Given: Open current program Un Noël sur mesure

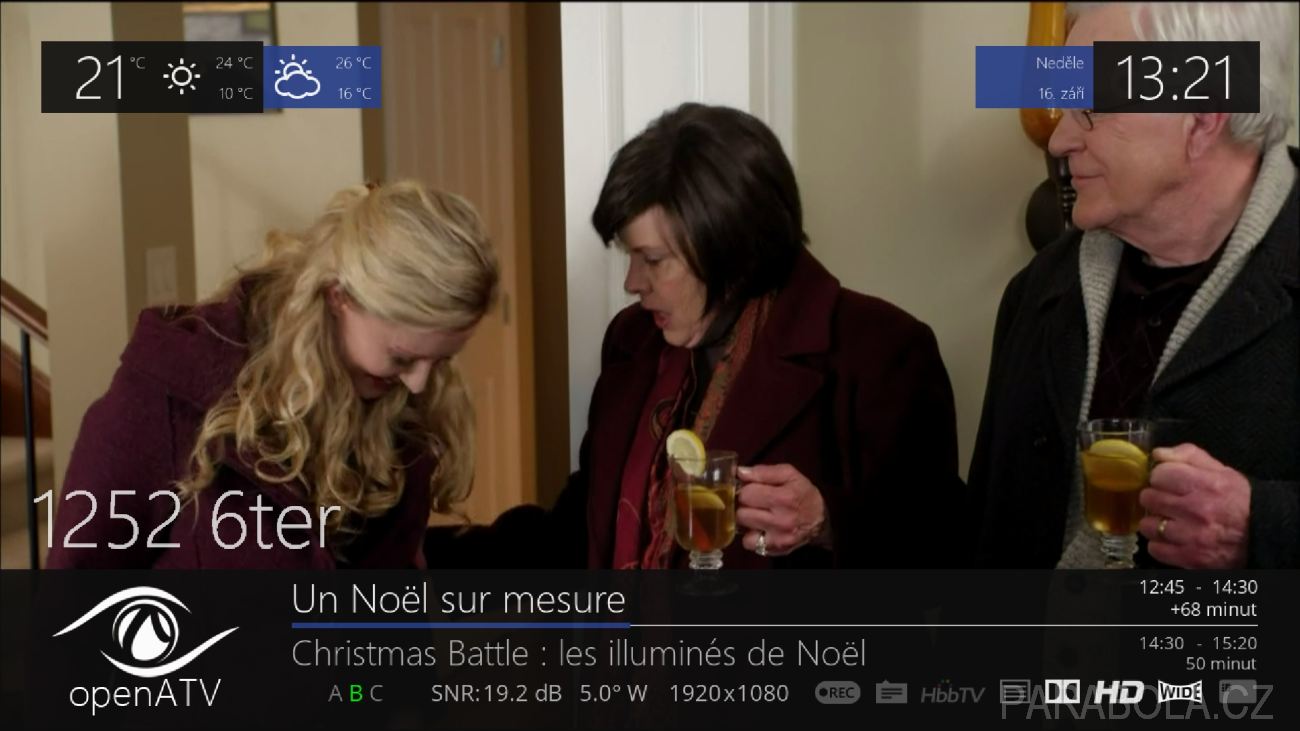Looking at the screenshot, I should tap(458, 599).
